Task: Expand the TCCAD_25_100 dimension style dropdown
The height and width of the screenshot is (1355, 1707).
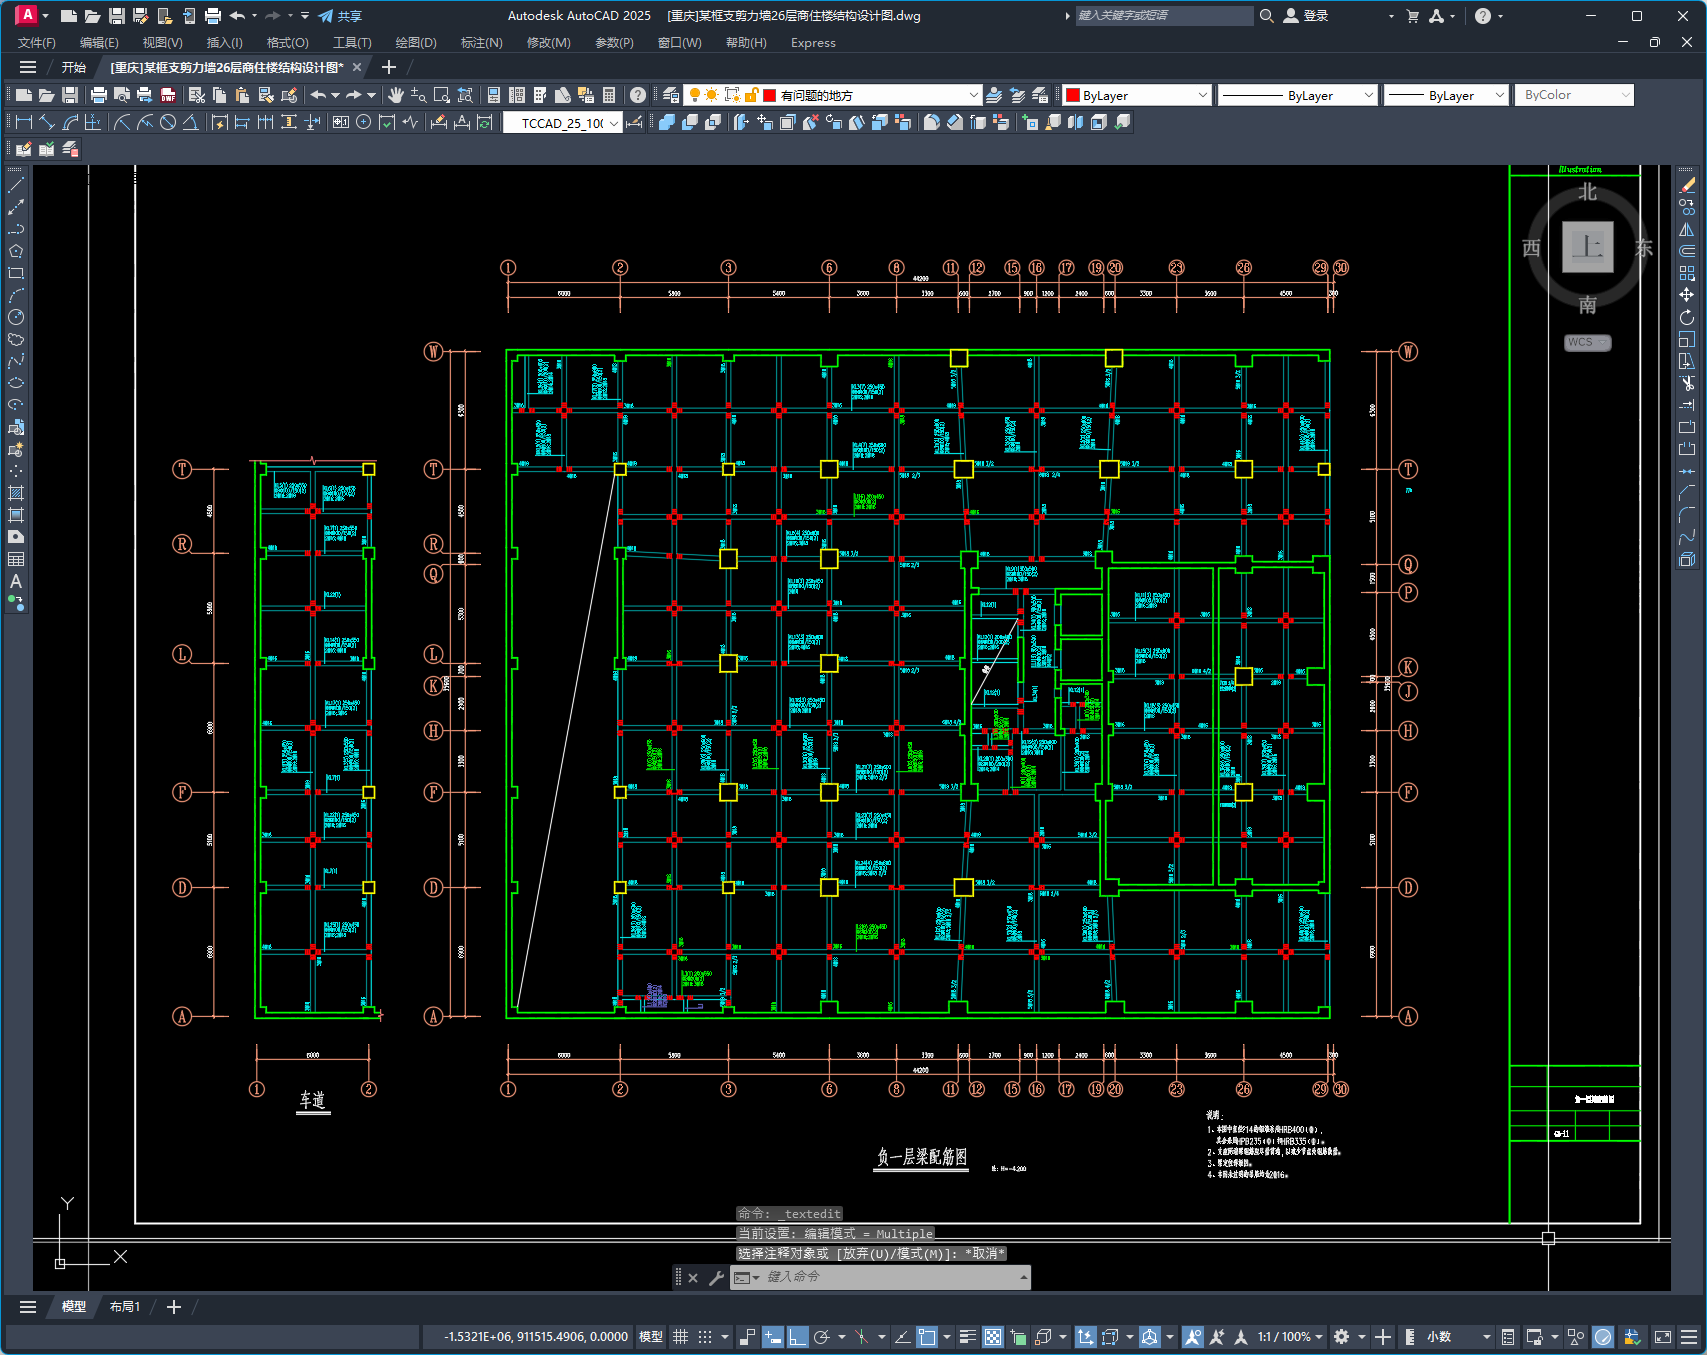Action: coord(613,123)
